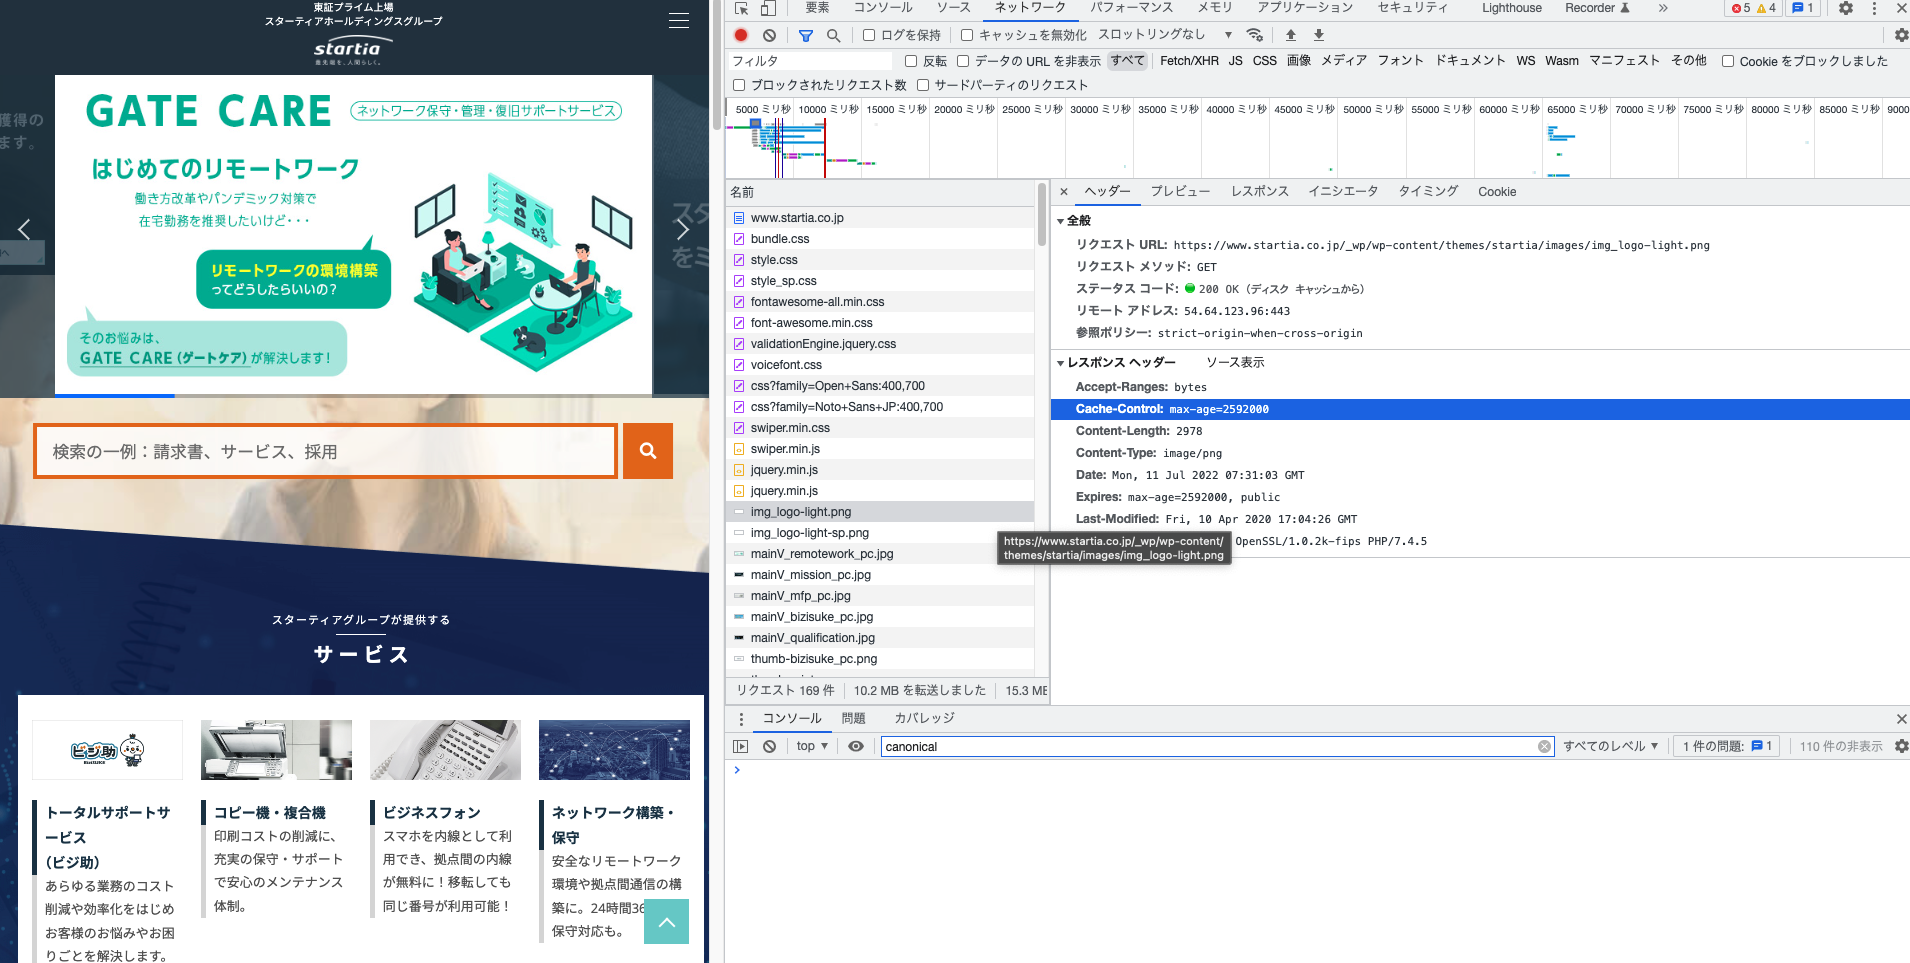Open DevTools three-dot customize menu
Viewport: 1910px width, 963px height.
[1874, 8]
